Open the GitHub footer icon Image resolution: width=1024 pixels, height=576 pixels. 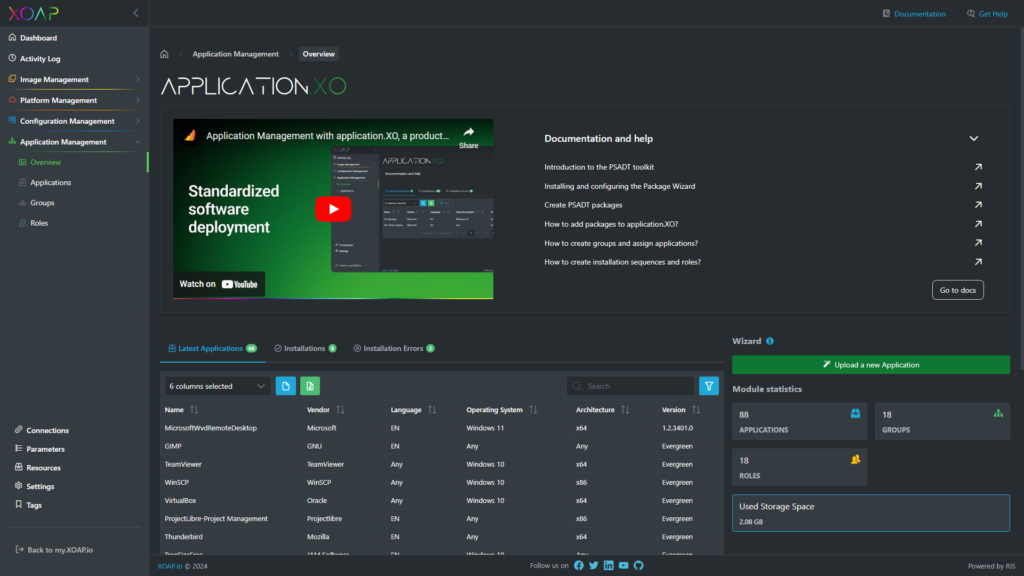click(x=639, y=566)
